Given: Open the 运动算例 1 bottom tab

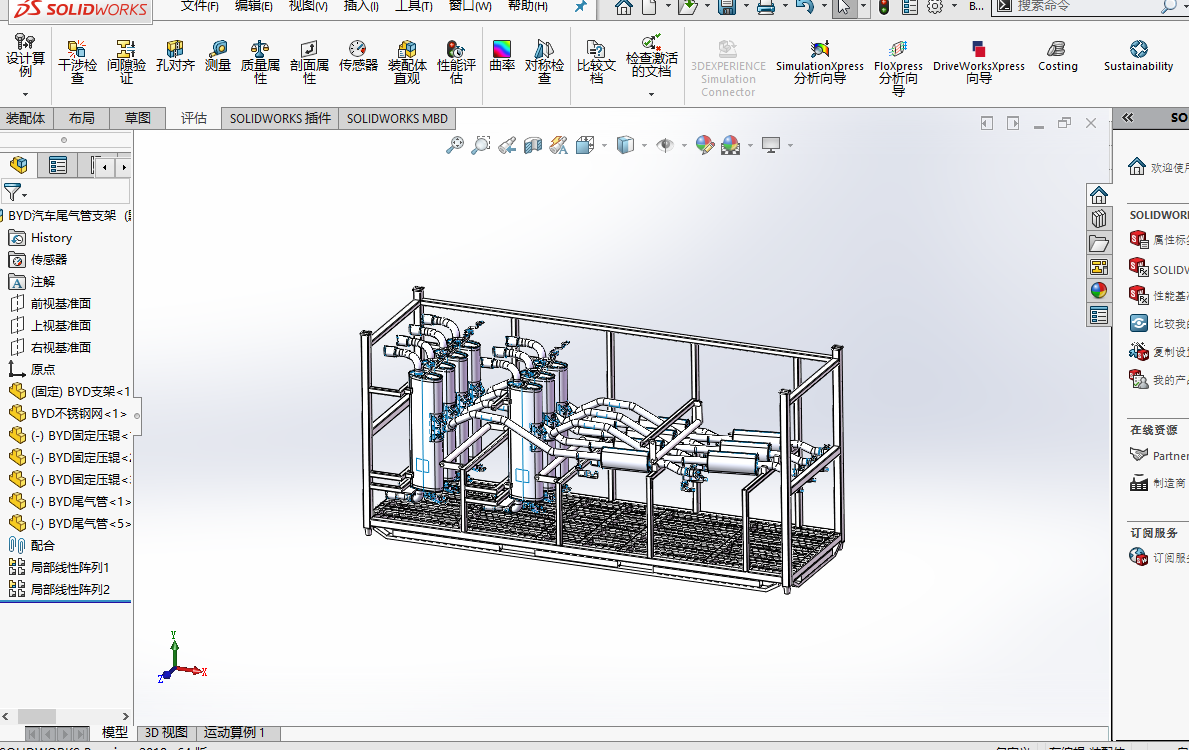Looking at the screenshot, I should pyautogui.click(x=234, y=733).
